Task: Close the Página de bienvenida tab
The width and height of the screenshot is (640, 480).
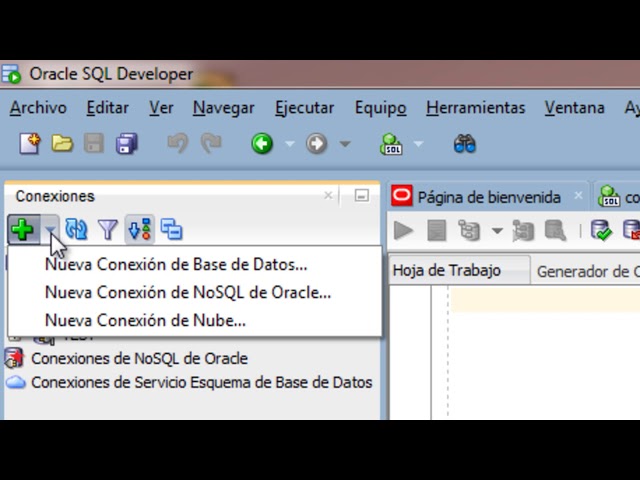Action: pos(578,196)
